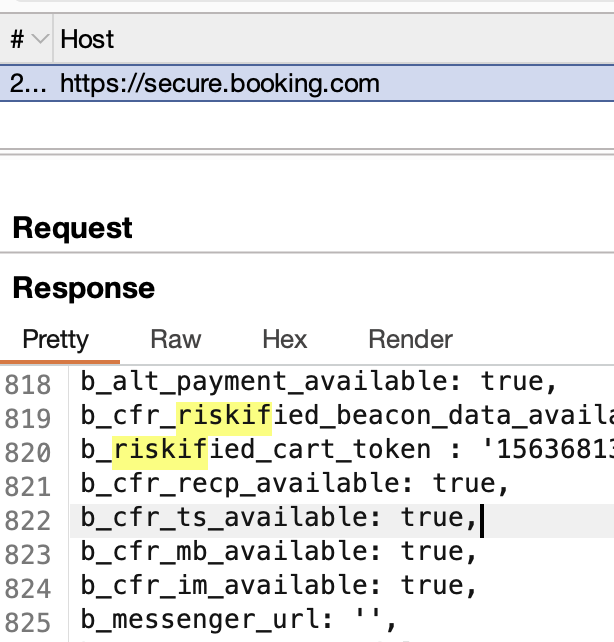Switch to the Hex view tab
The height and width of the screenshot is (642, 614).
click(x=285, y=339)
